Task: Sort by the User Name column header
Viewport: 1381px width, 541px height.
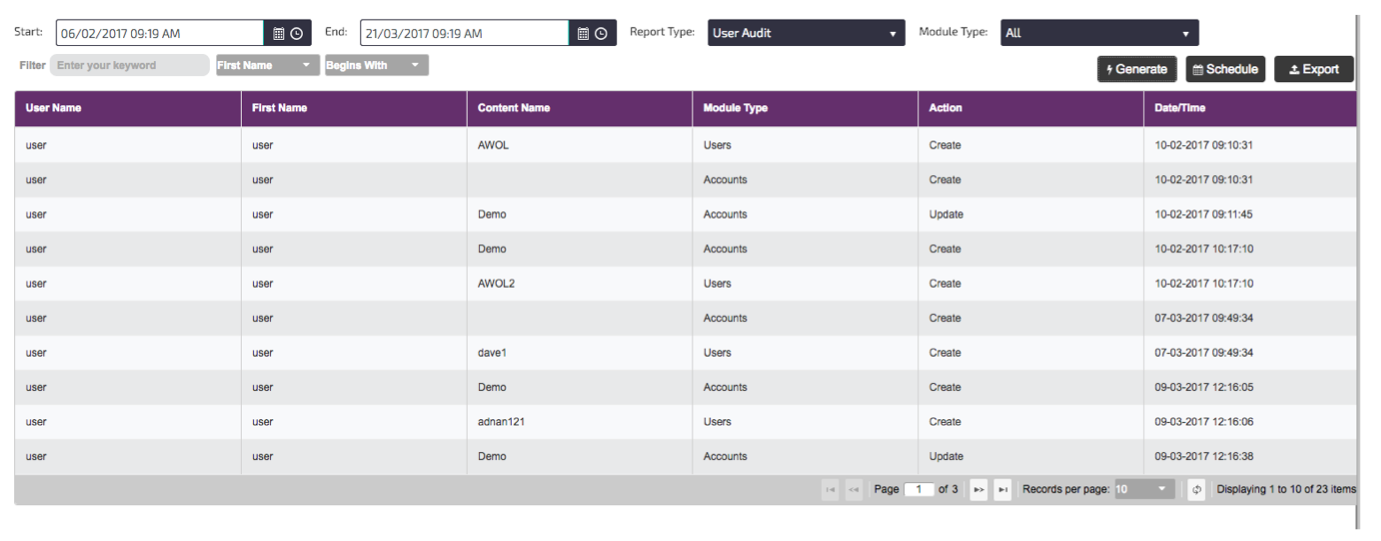Action: tap(54, 108)
